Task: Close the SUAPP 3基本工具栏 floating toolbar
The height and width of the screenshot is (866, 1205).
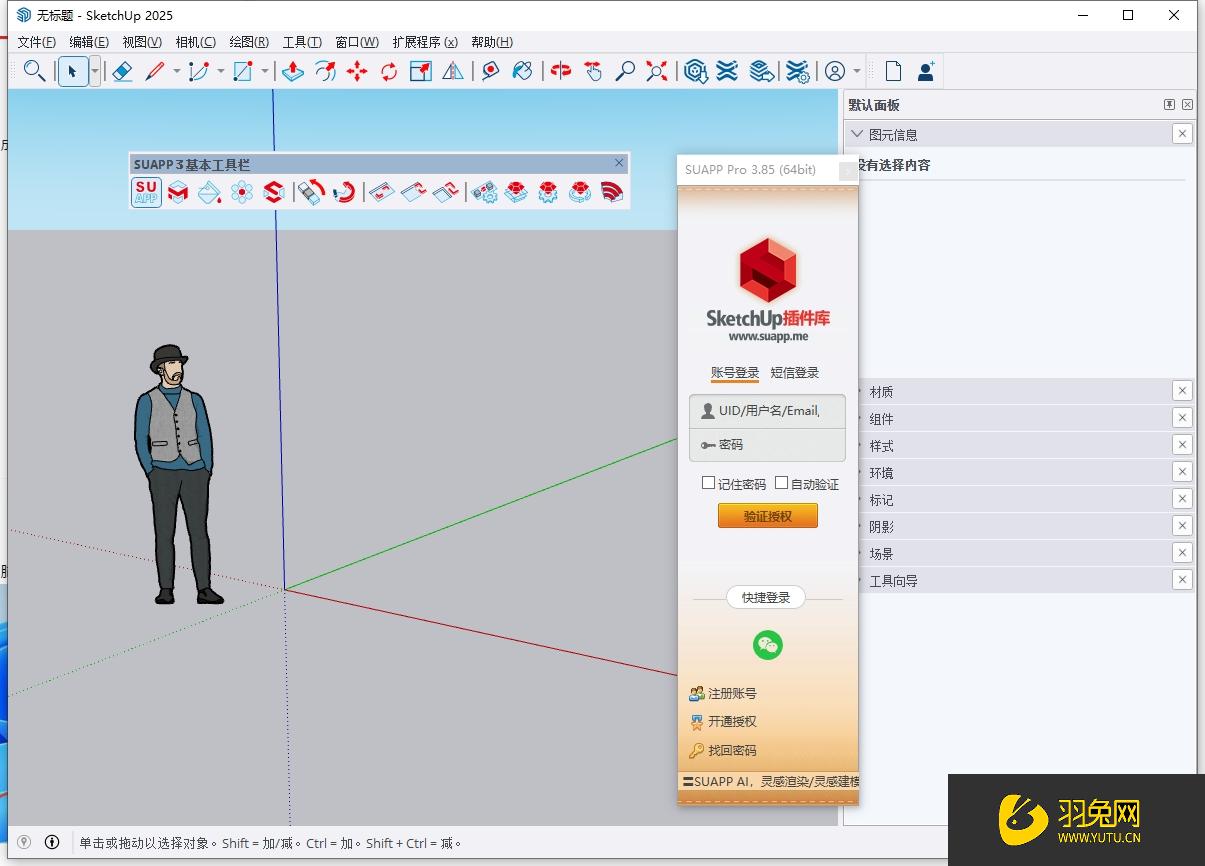Action: pos(619,163)
